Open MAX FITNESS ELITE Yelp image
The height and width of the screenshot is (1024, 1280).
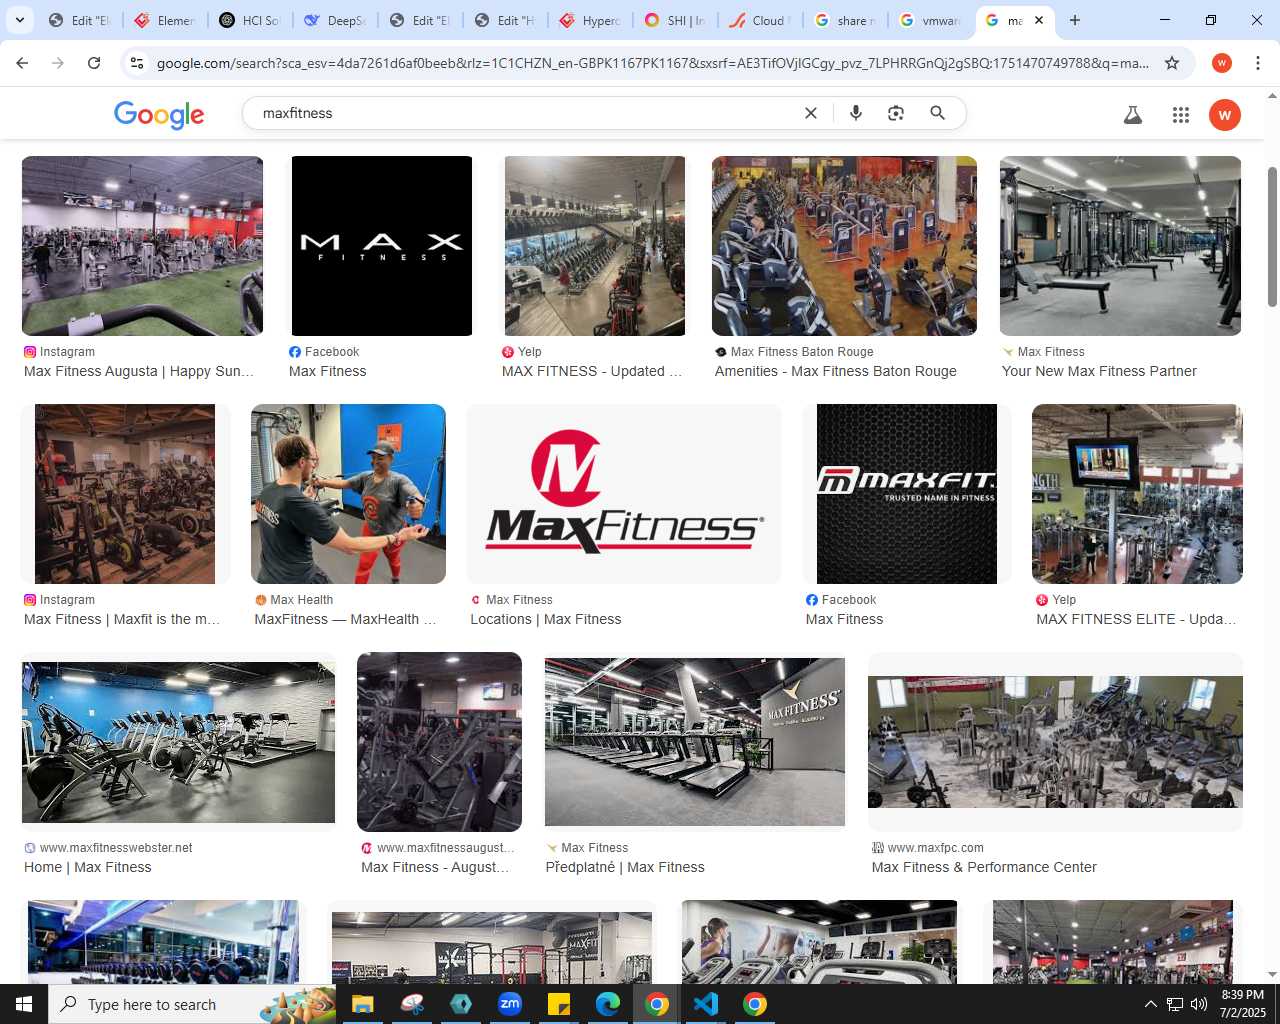coord(1137,494)
